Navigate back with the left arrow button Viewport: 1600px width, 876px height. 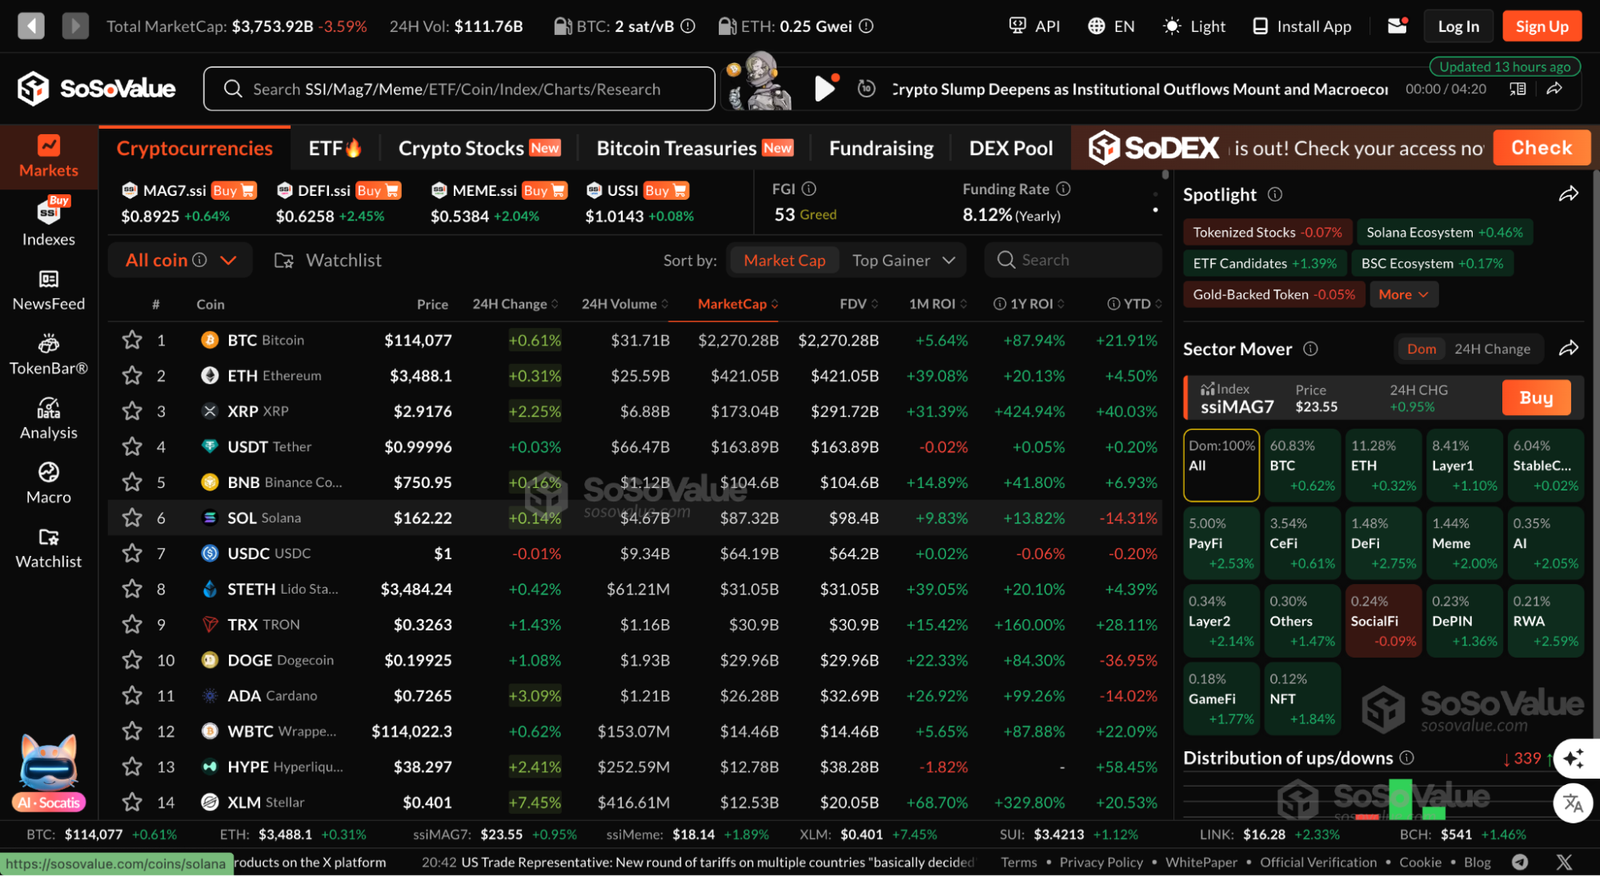point(31,26)
